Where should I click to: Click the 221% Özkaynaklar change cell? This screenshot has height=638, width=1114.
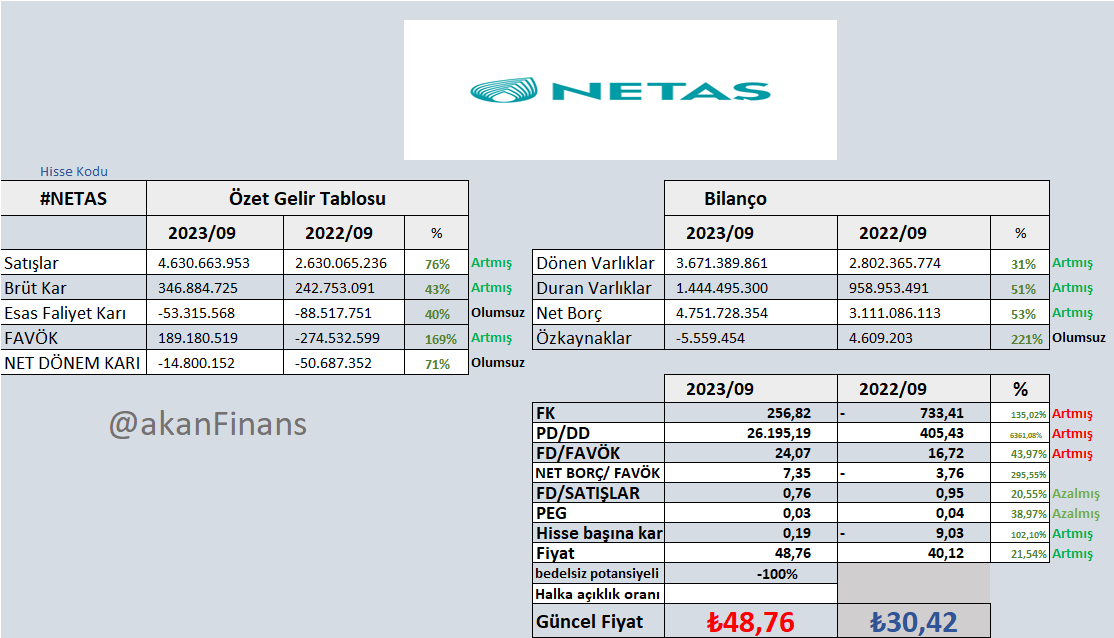click(1020, 338)
